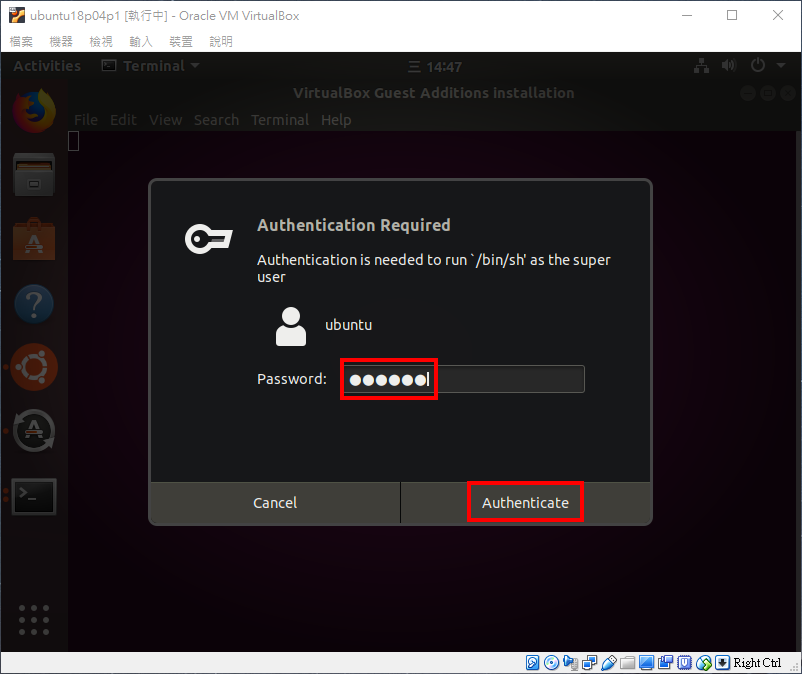The height and width of the screenshot is (674, 802).
Task: Click the network adapters status icon
Action: (x=589, y=663)
